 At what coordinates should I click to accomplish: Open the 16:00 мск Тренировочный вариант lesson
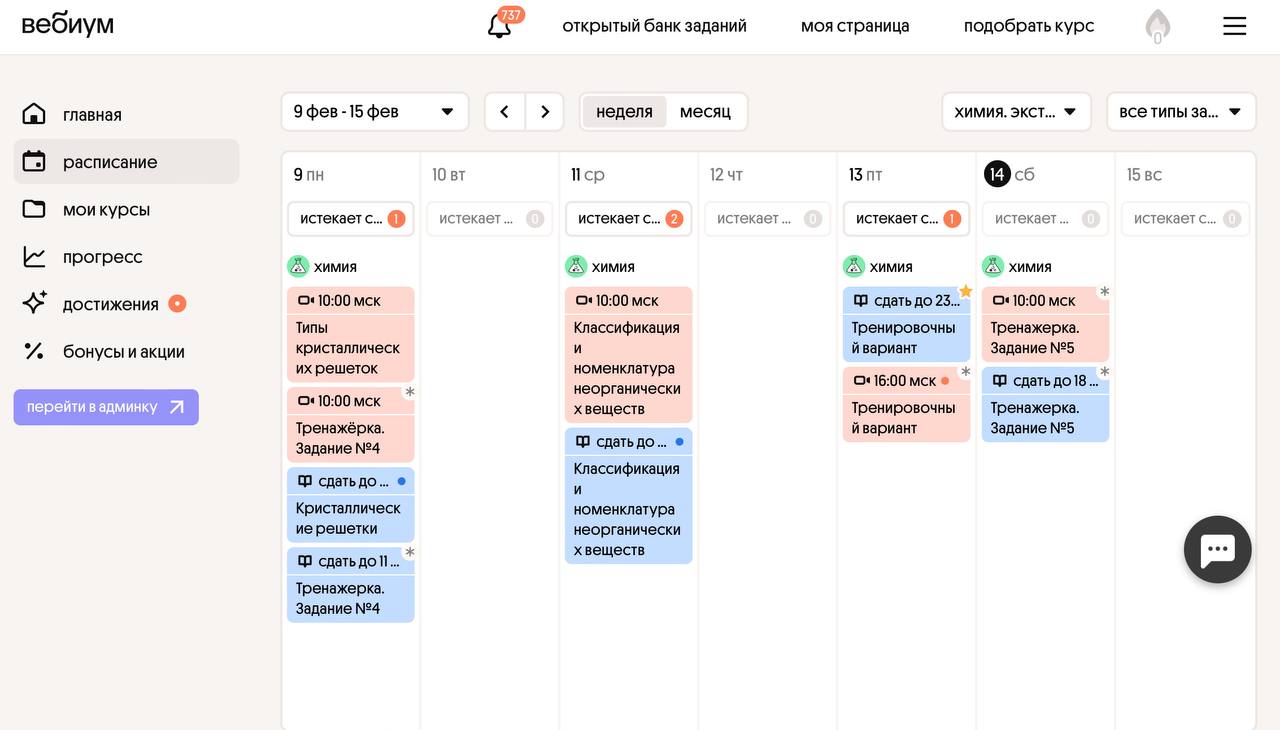tap(906, 405)
